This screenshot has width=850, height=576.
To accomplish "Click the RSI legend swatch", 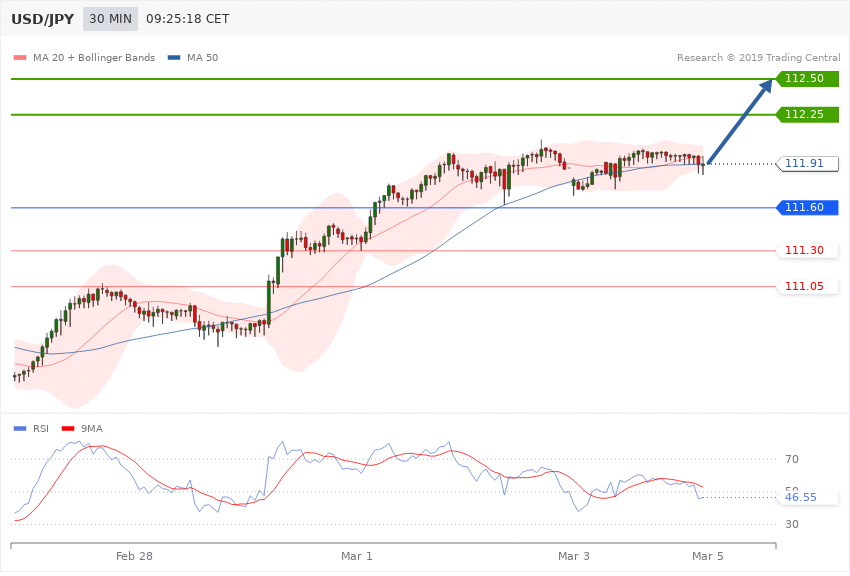I will click(x=20, y=429).
